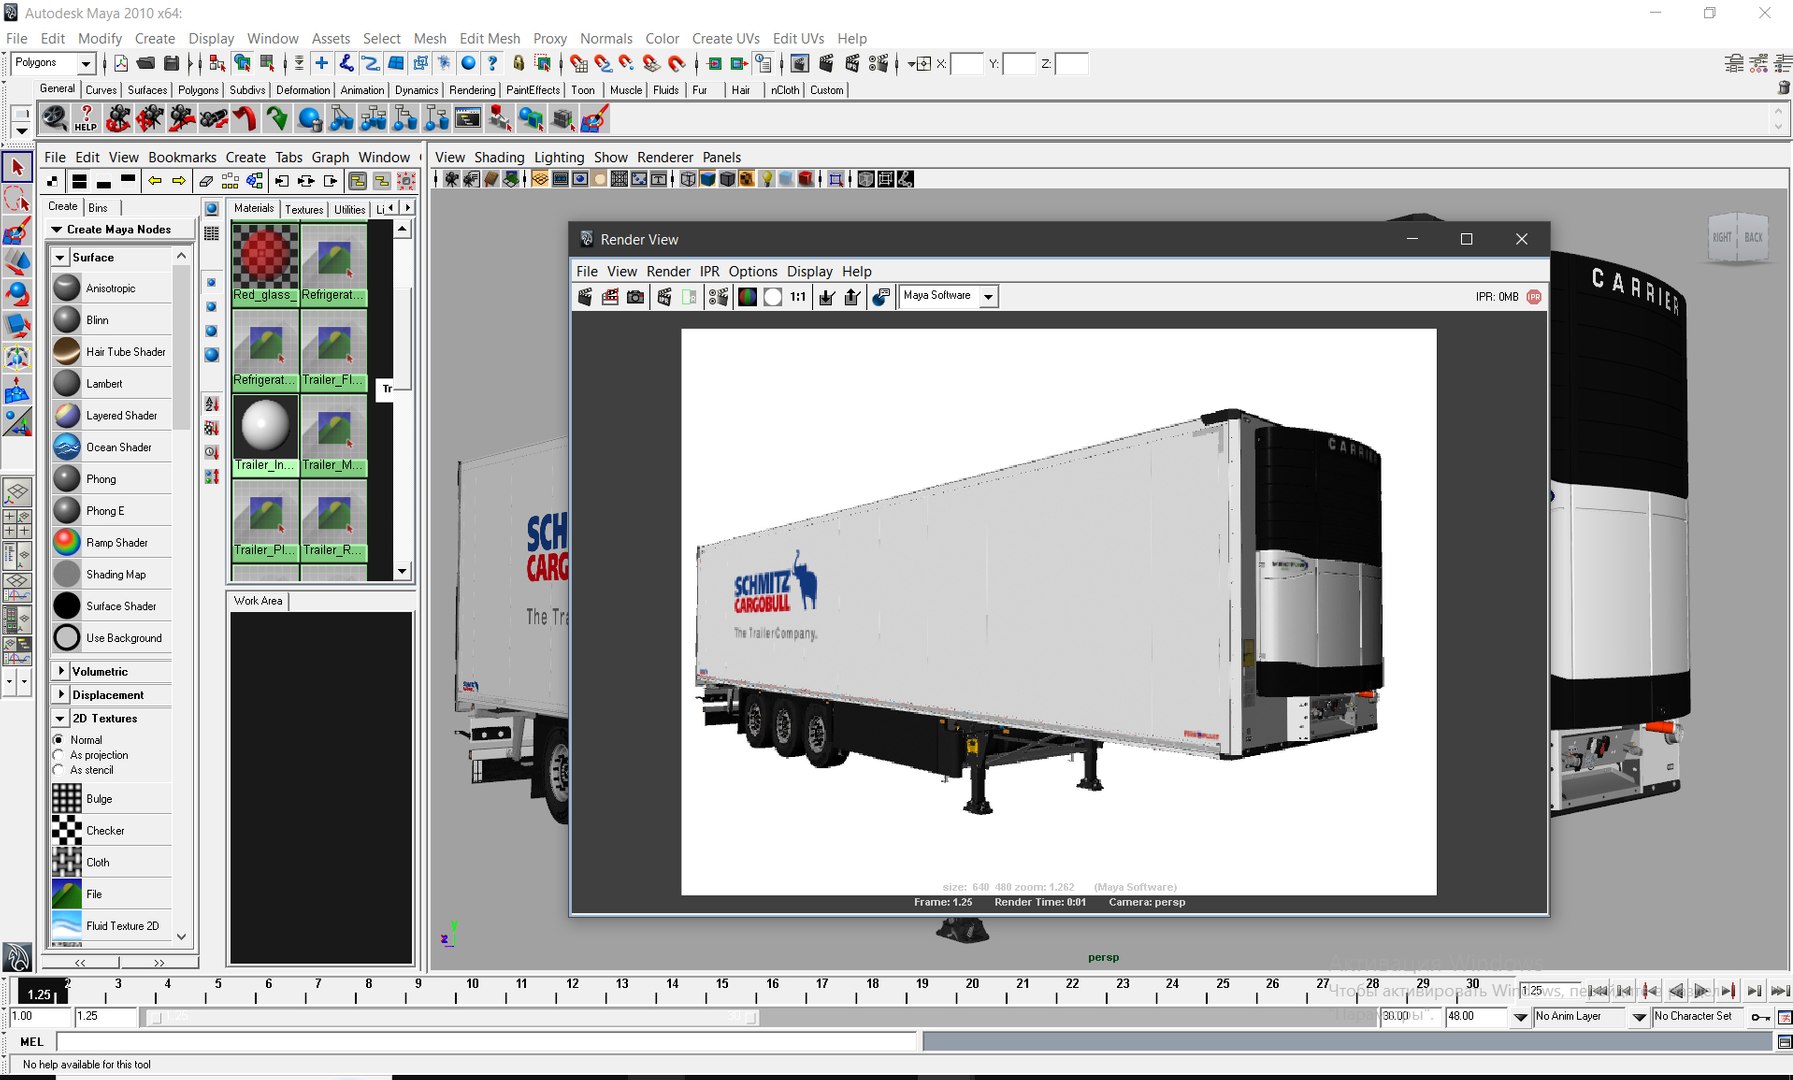Render current frame clapperboard in status line
Image resolution: width=1793 pixels, height=1080 pixels.
click(826, 63)
